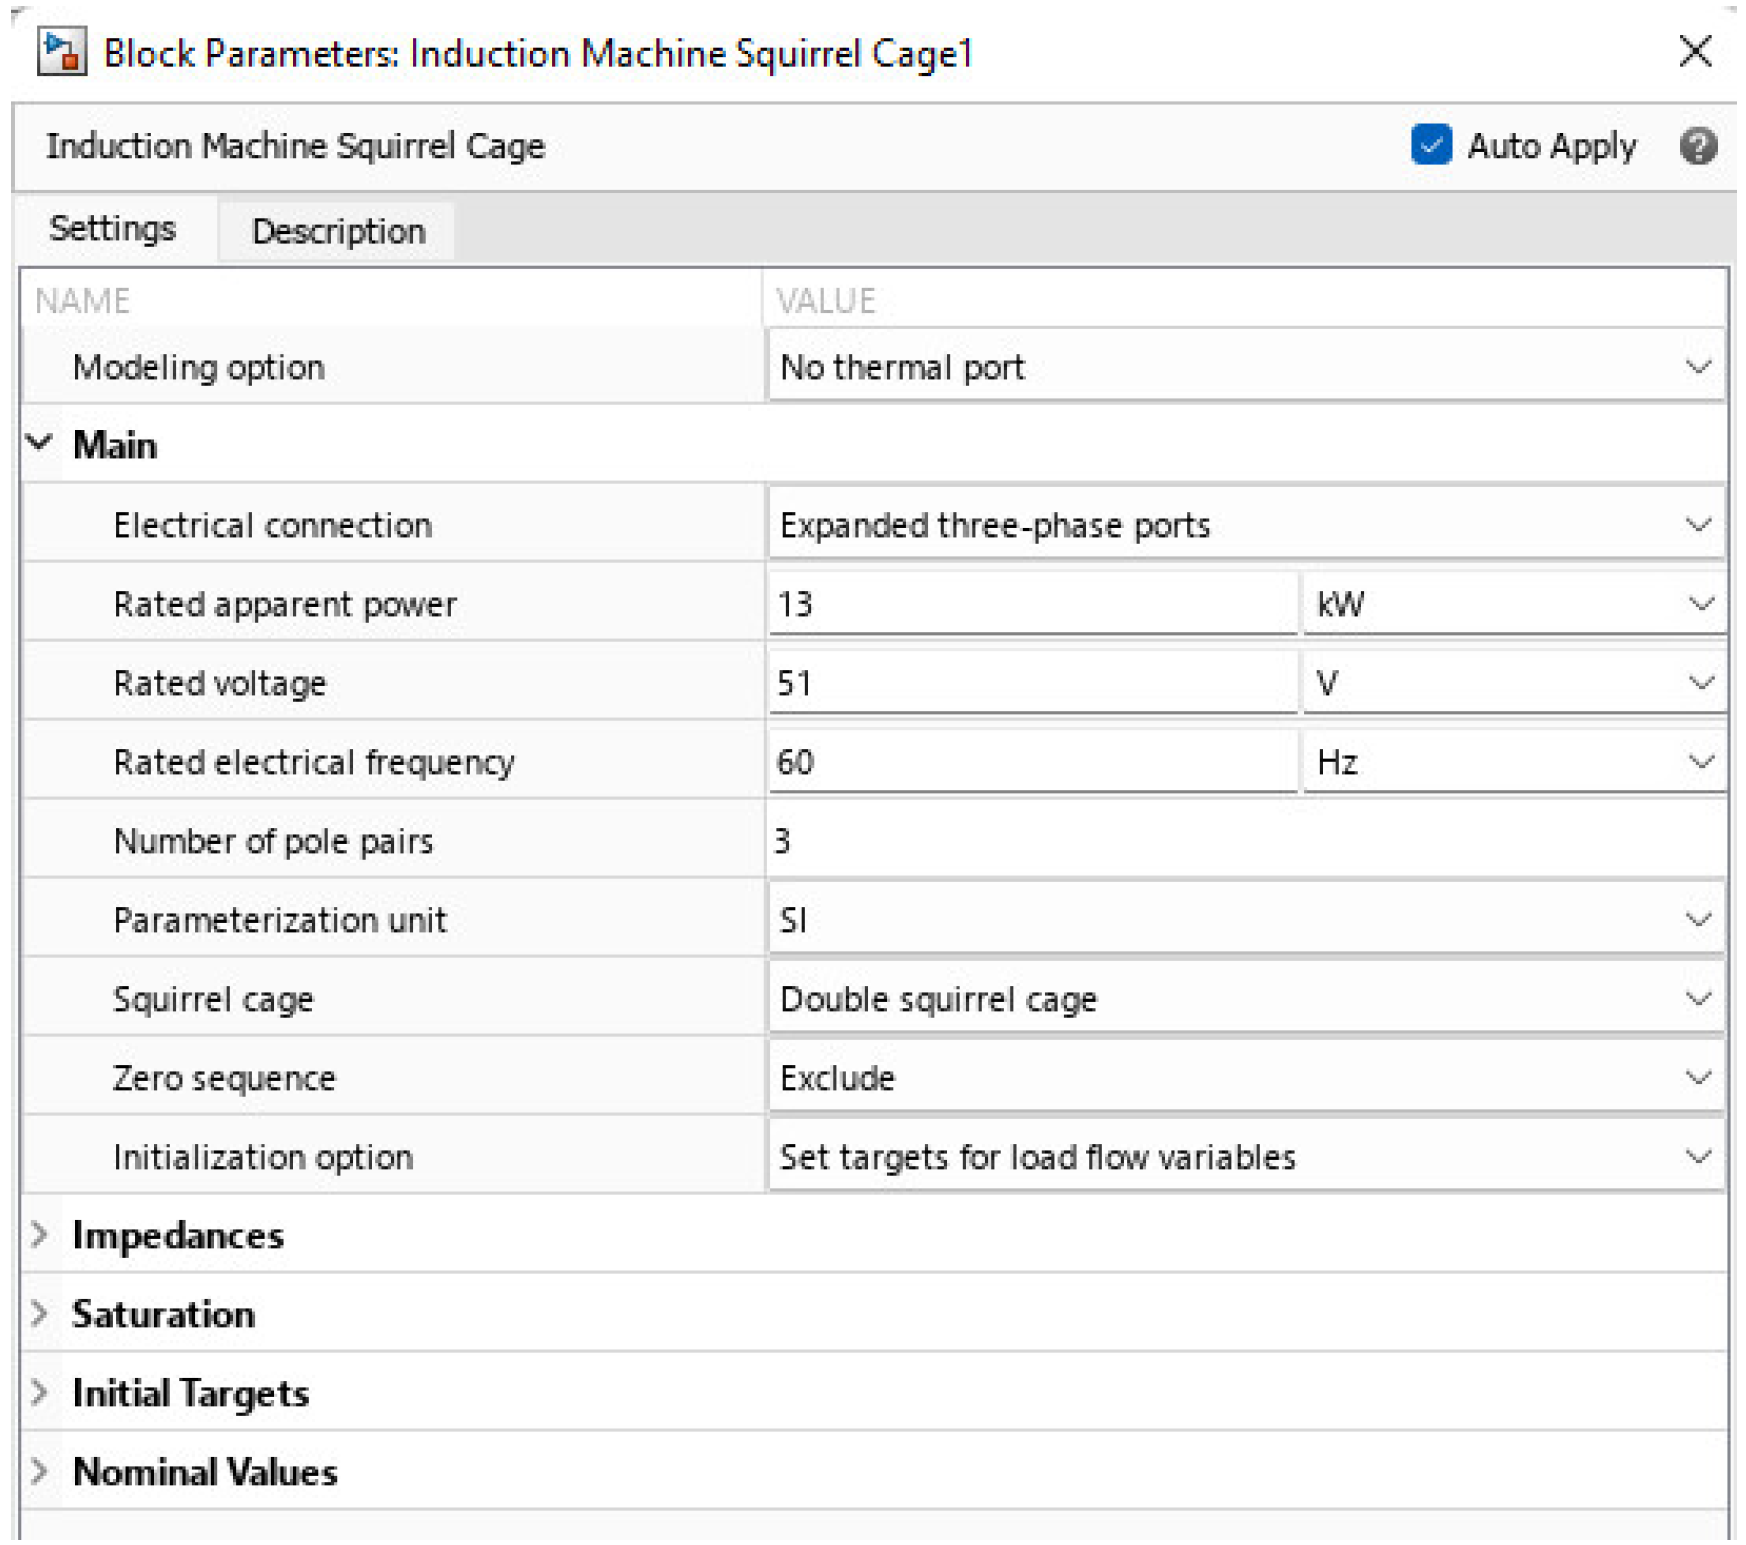This screenshot has height=1545, width=1746.
Task: Edit the Number of pole pairs field
Action: click(x=1246, y=841)
